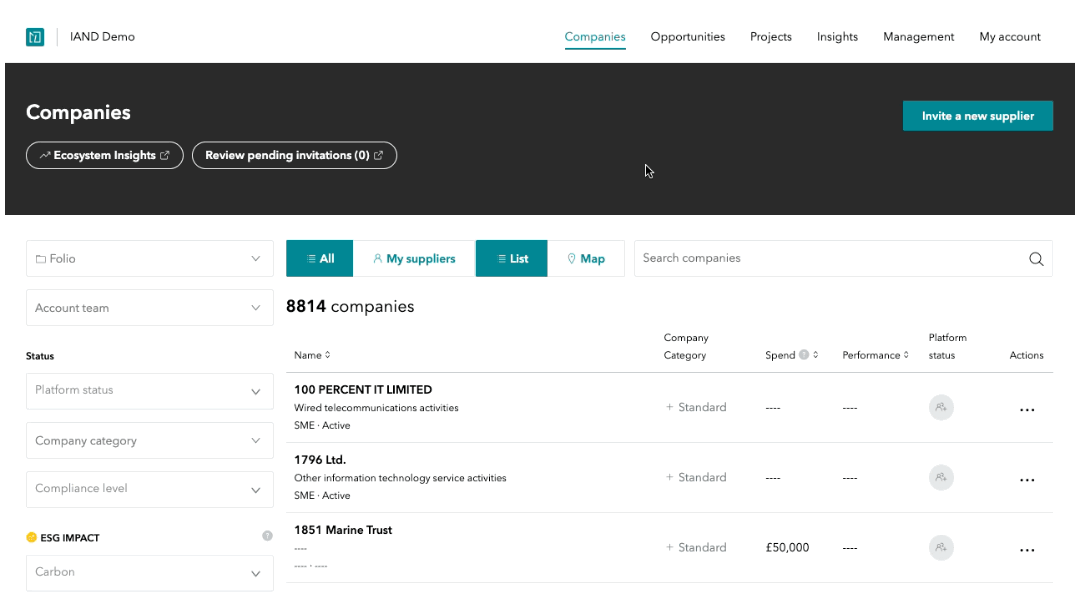
Task: Click Review pending invitations (0)
Action: (294, 155)
